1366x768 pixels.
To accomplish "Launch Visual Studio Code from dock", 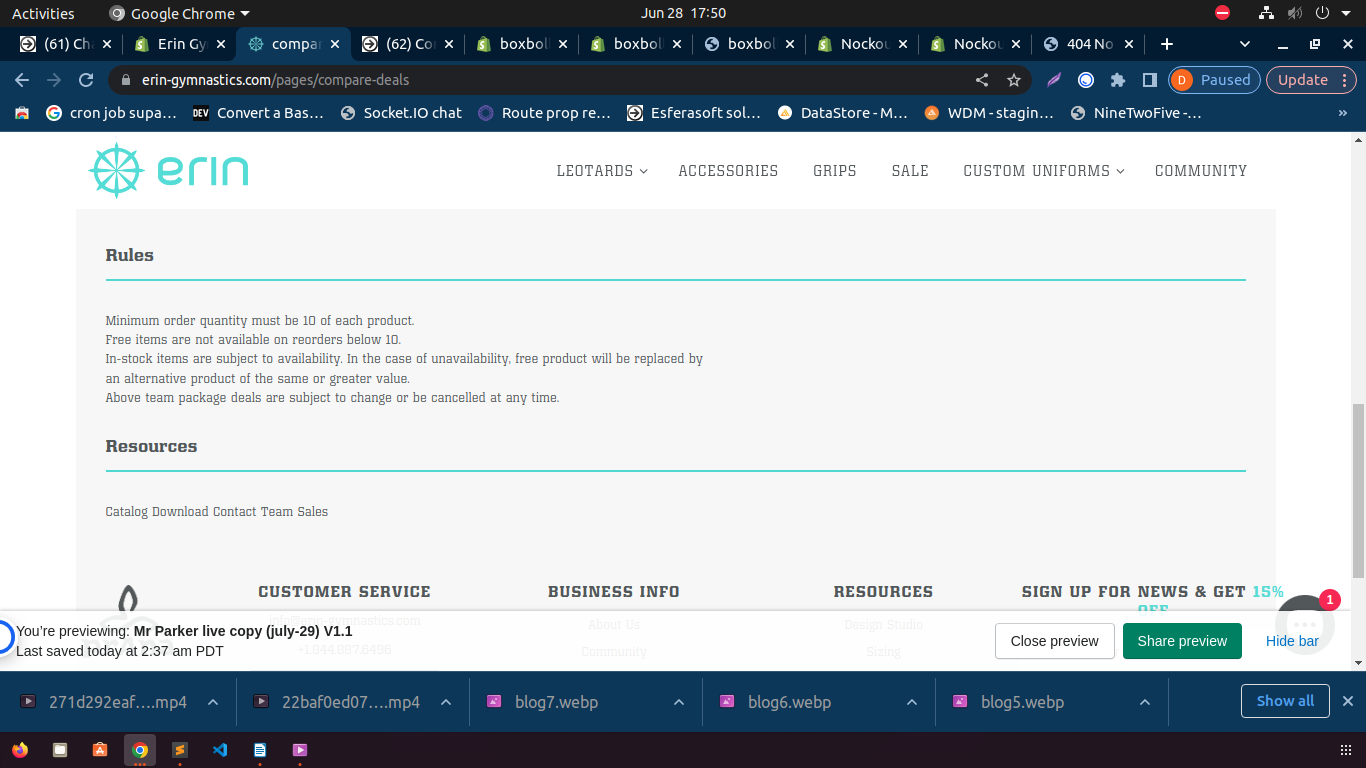I will click(x=220, y=749).
